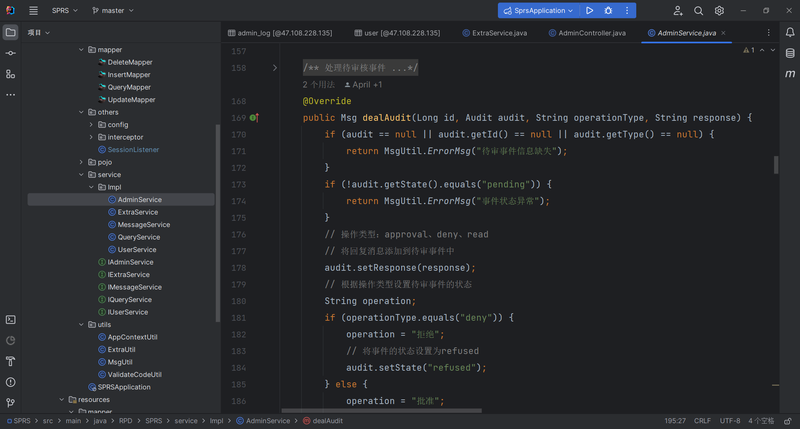Open the SPRS project dropdown
The height and width of the screenshot is (429, 800).
click(64, 10)
